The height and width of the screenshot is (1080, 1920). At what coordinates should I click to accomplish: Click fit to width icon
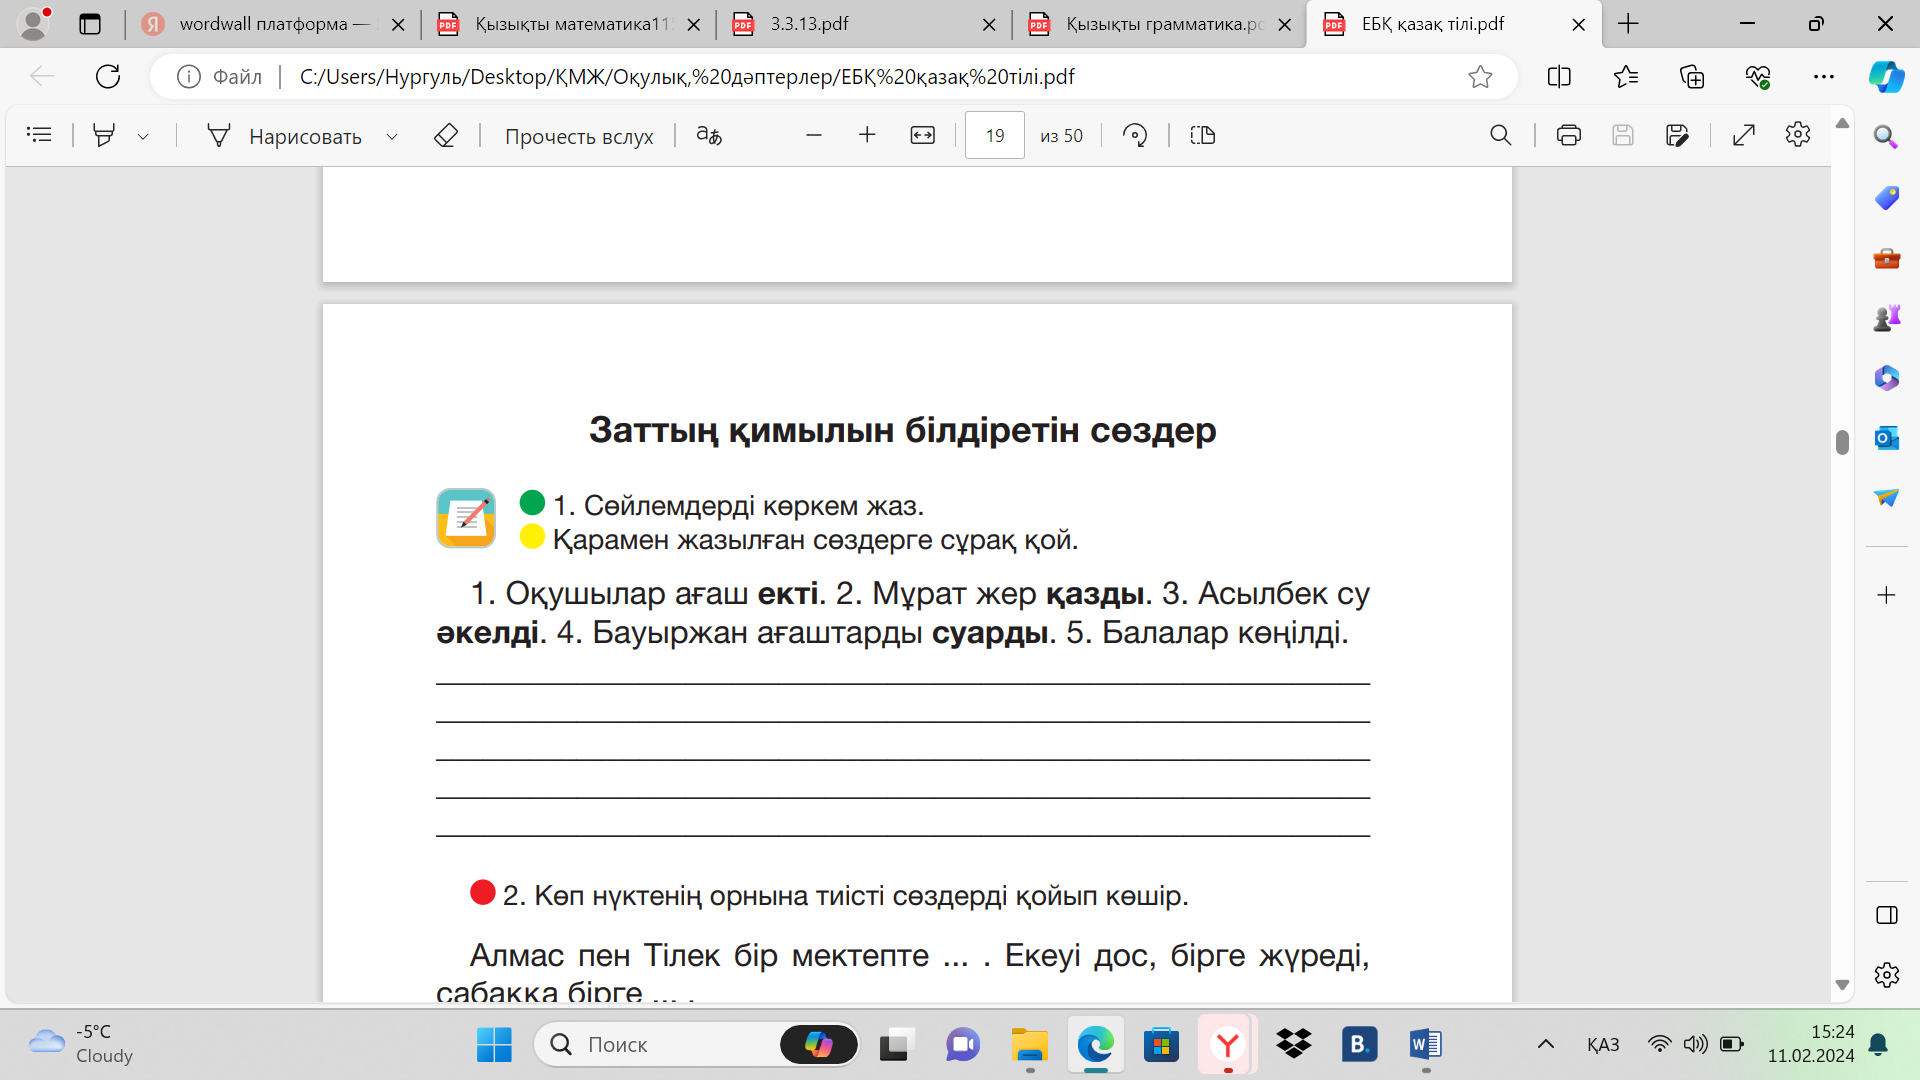point(922,135)
